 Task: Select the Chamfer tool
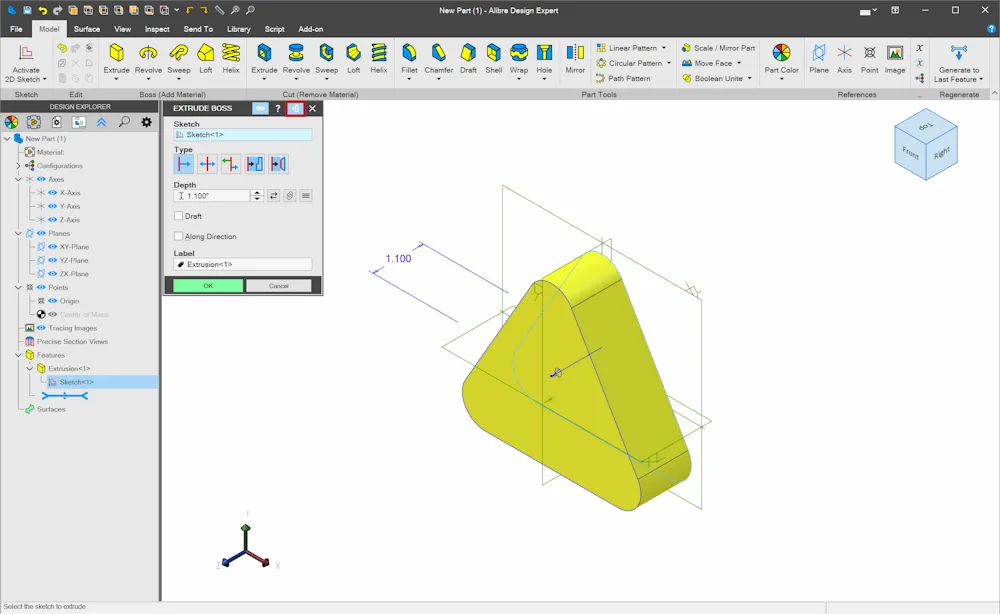click(x=439, y=59)
